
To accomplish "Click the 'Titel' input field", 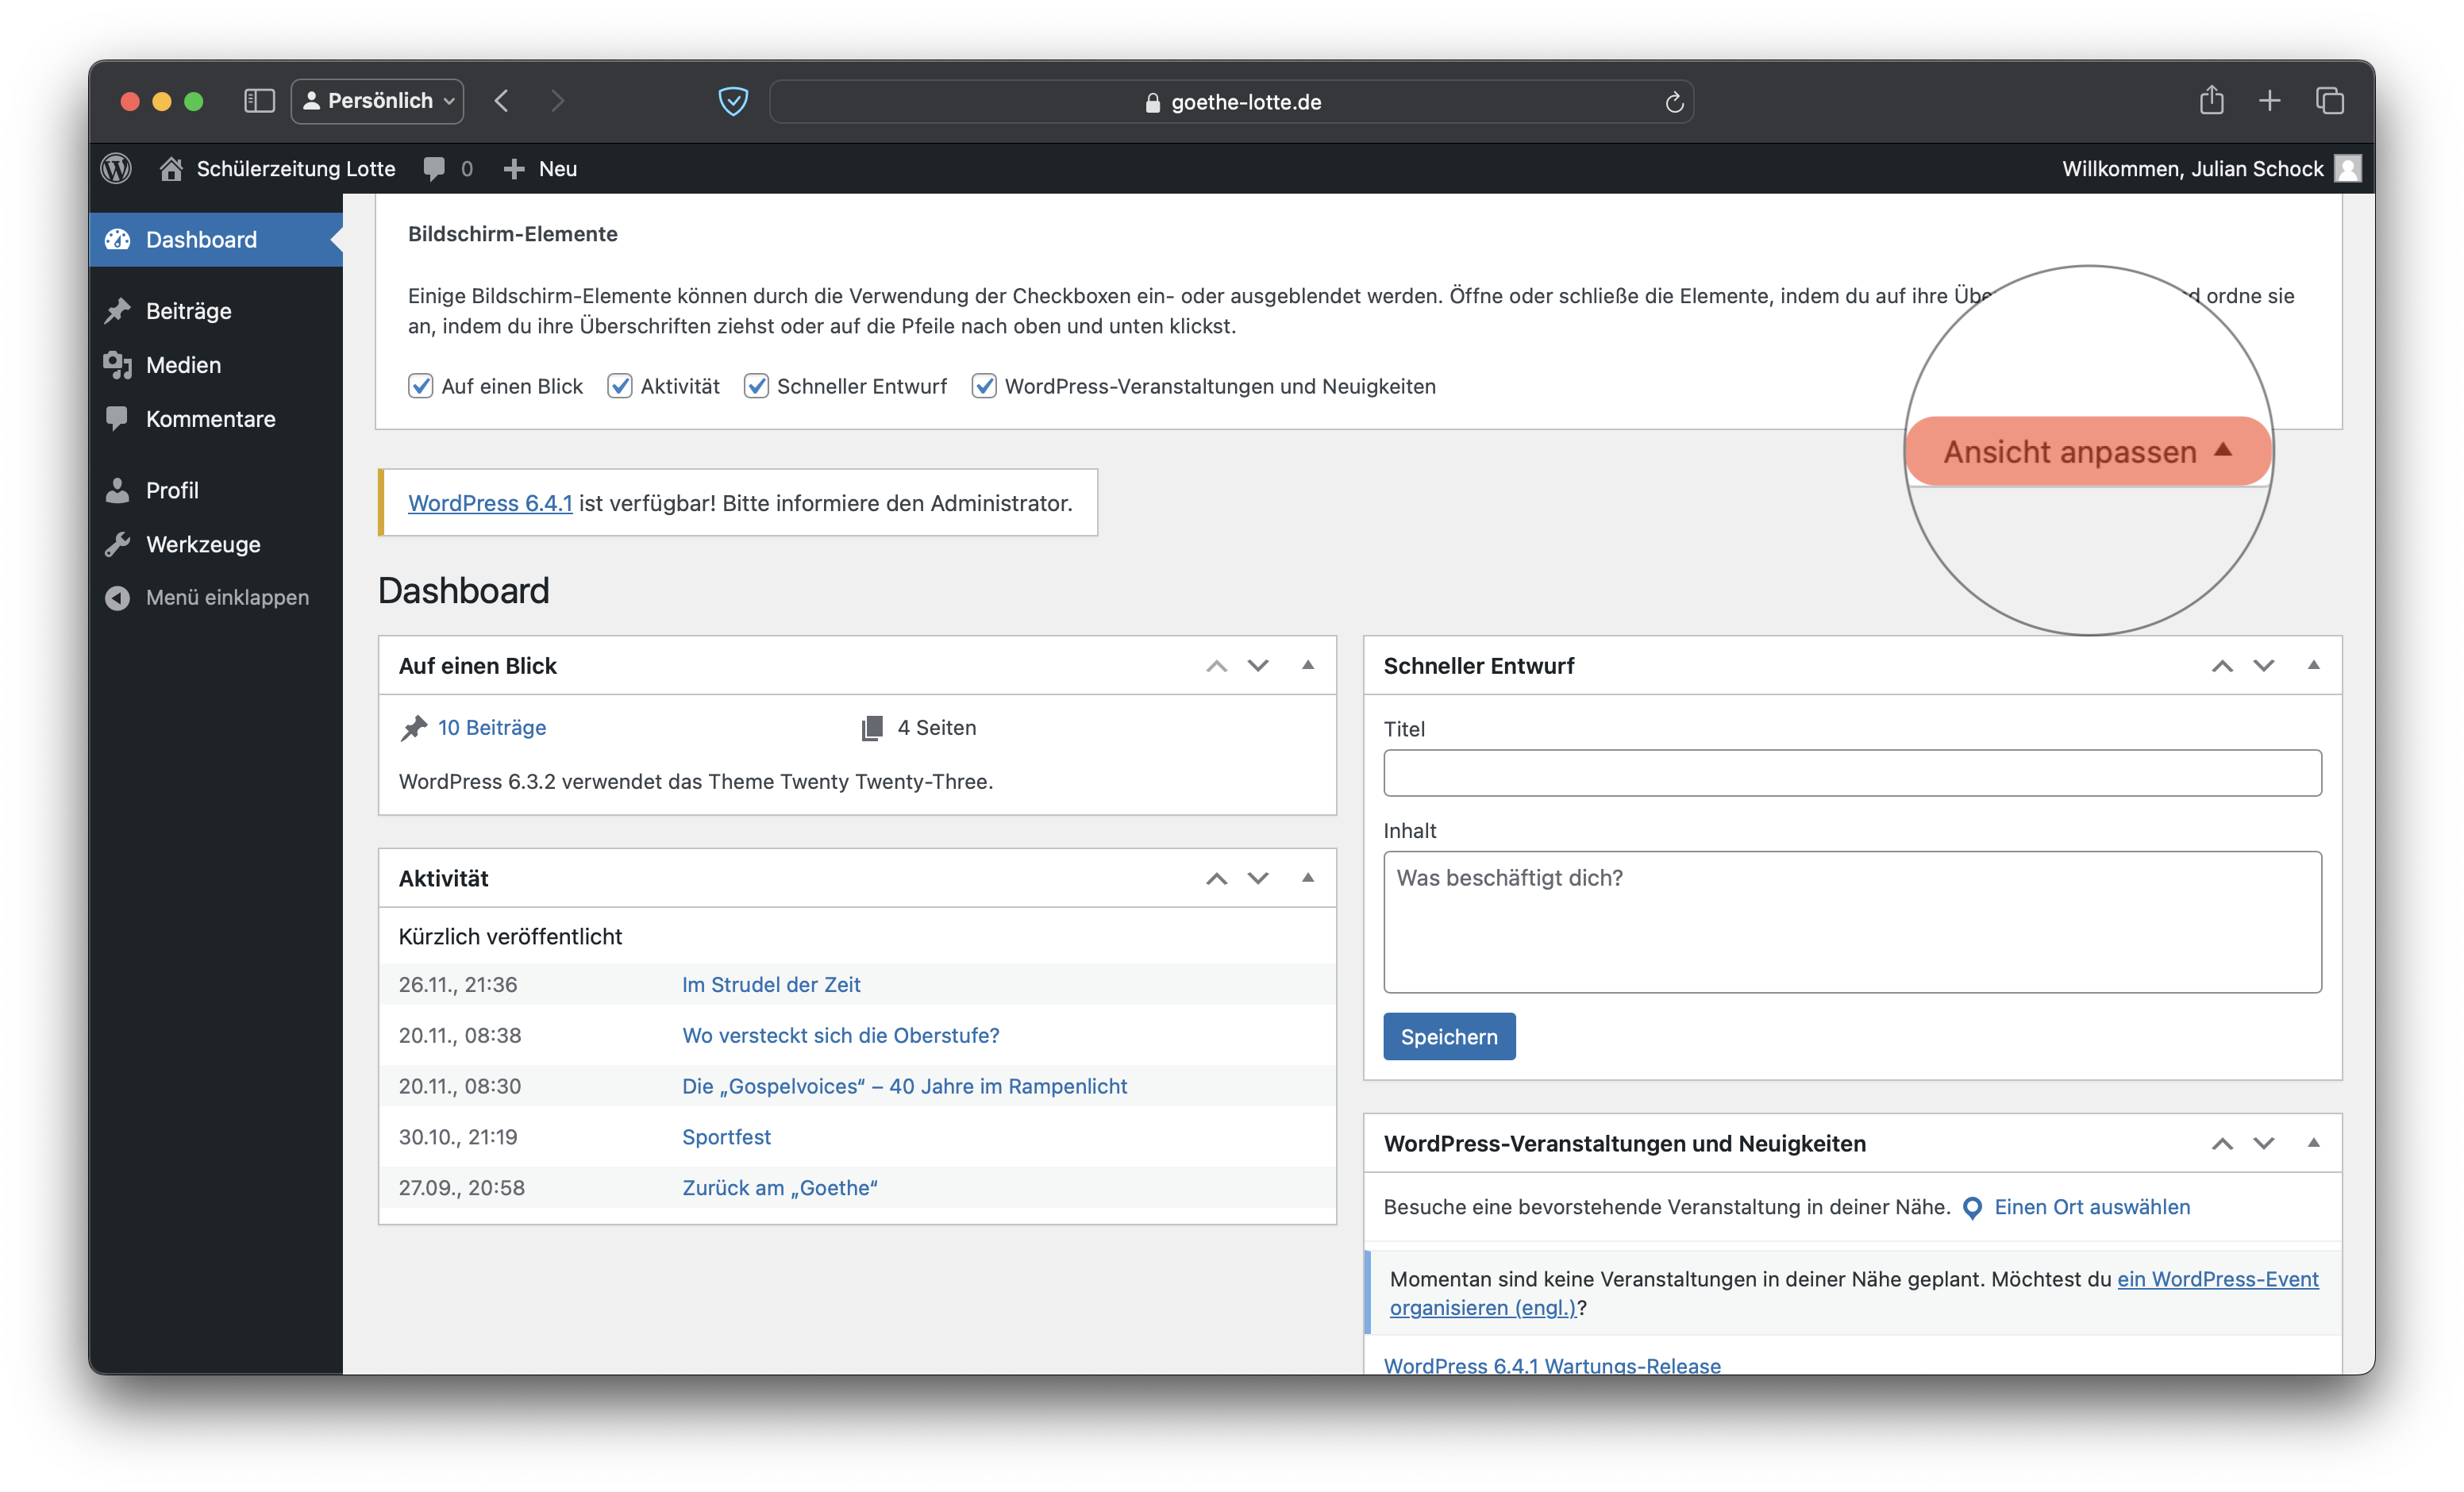I will (x=1851, y=773).
